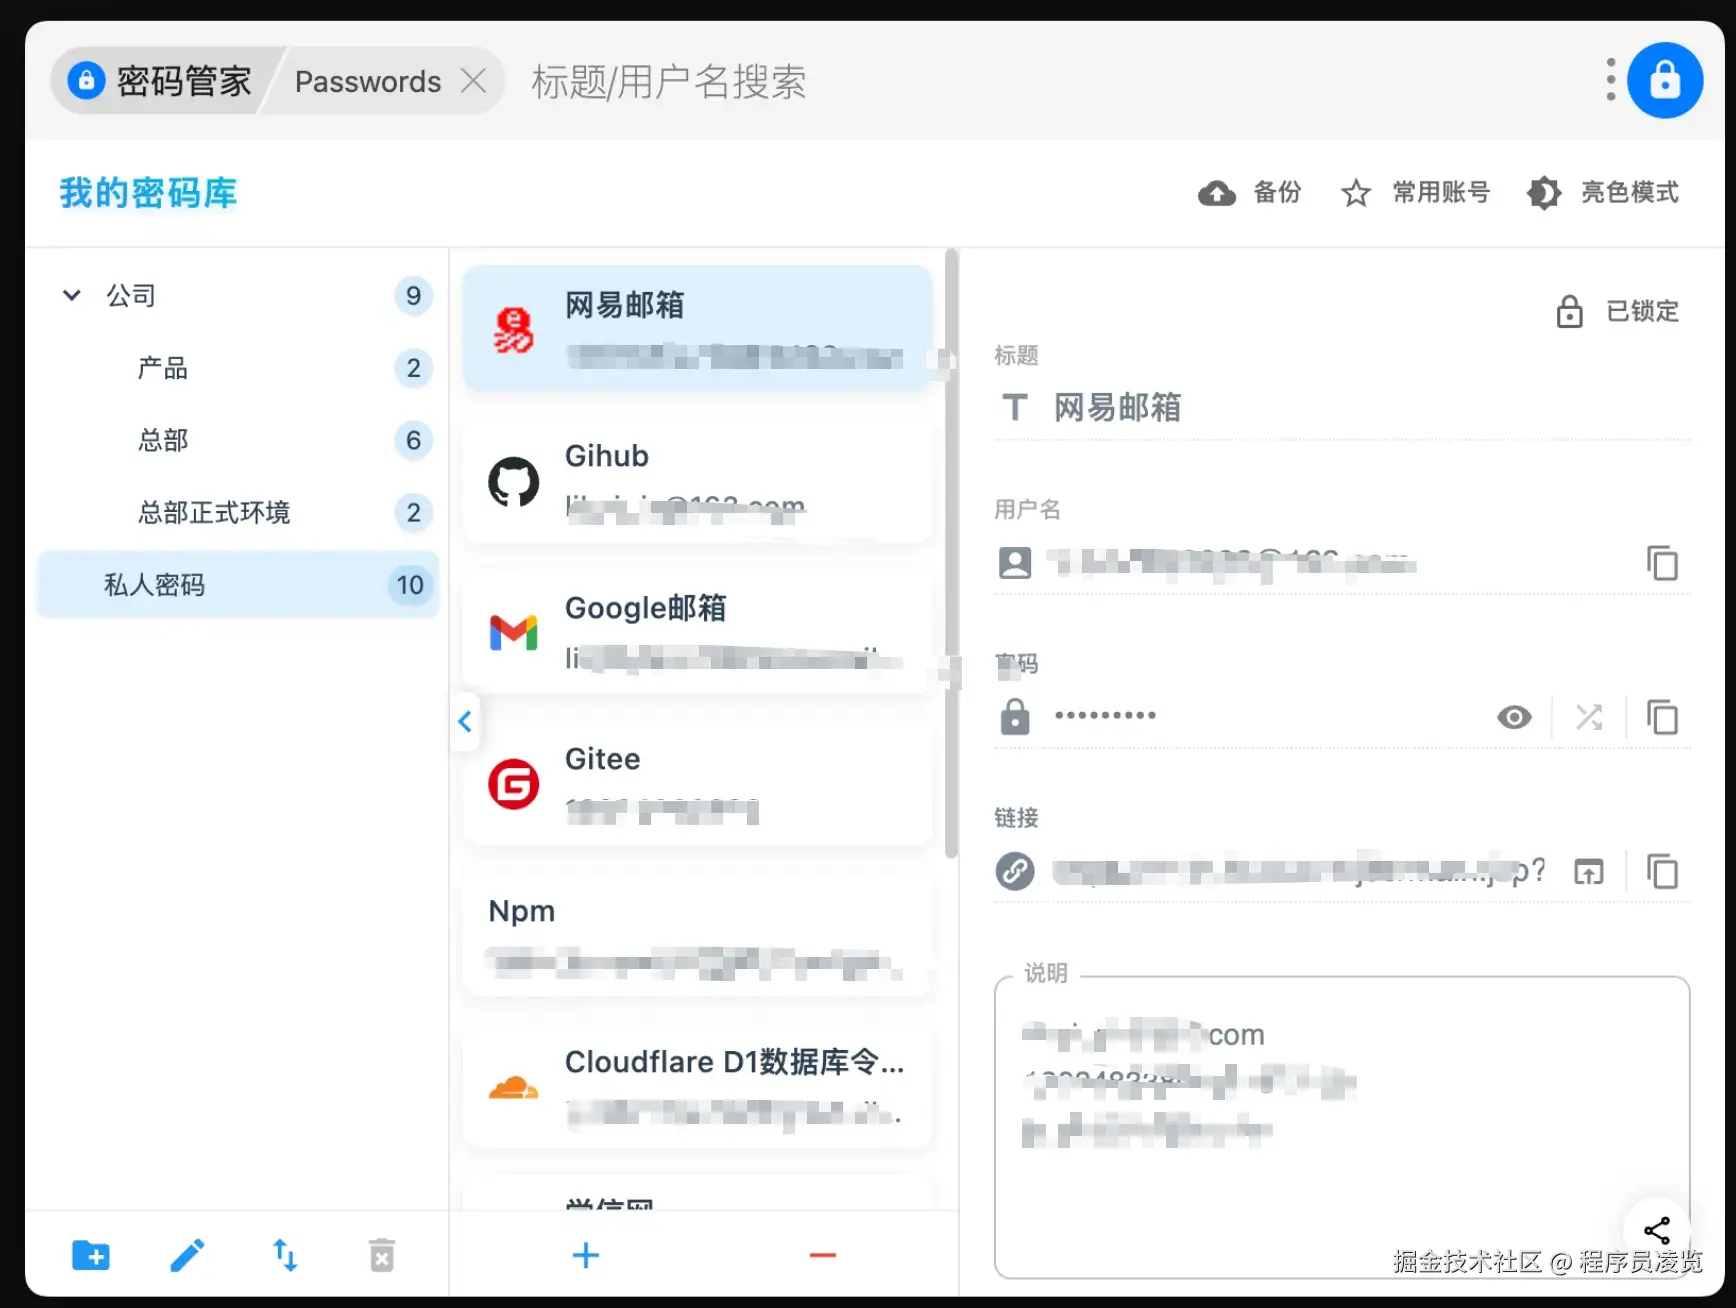This screenshot has height=1308, width=1736.
Task: Add a new group folder
Action: 91,1255
